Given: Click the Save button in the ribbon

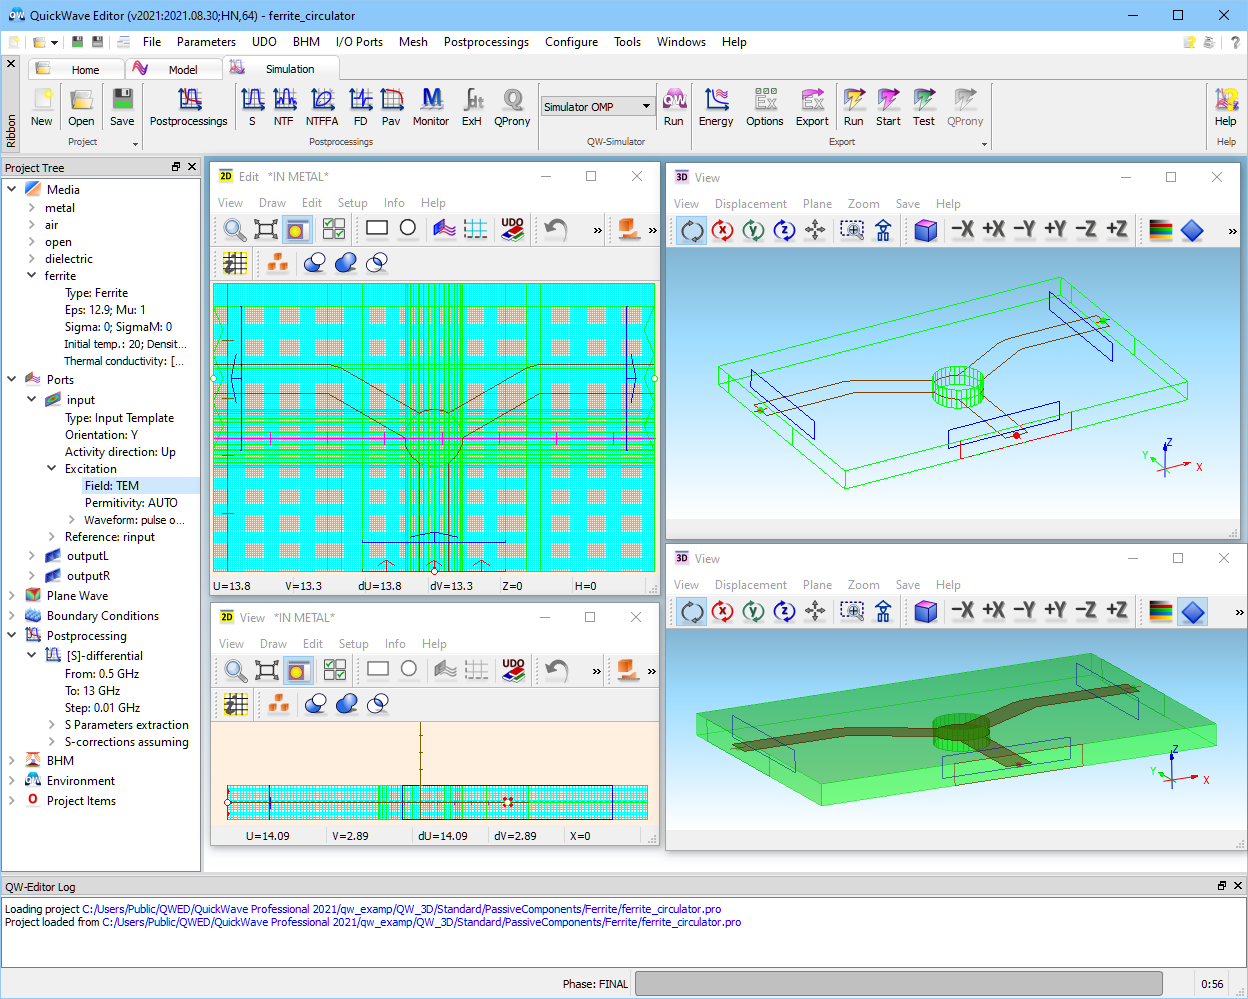Looking at the screenshot, I should [x=122, y=107].
